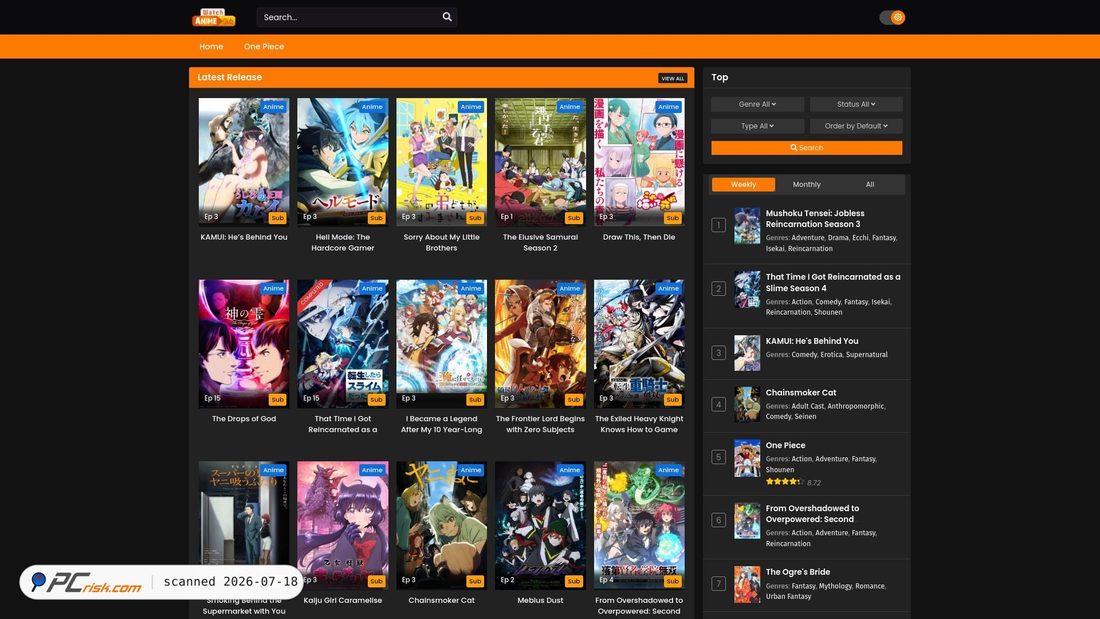Open the Home menu item

pyautogui.click(x=210, y=46)
